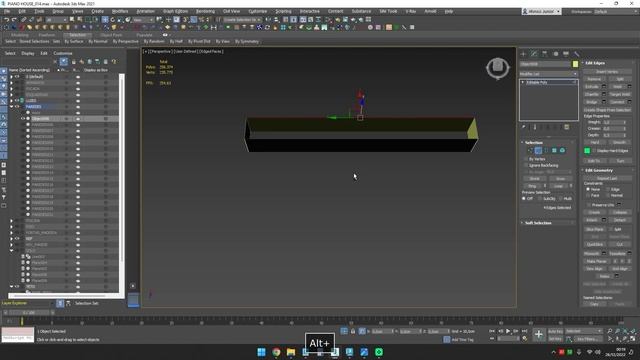This screenshot has width=640, height=360.
Task: Enable the By Vertex checkbox
Action: (526, 159)
